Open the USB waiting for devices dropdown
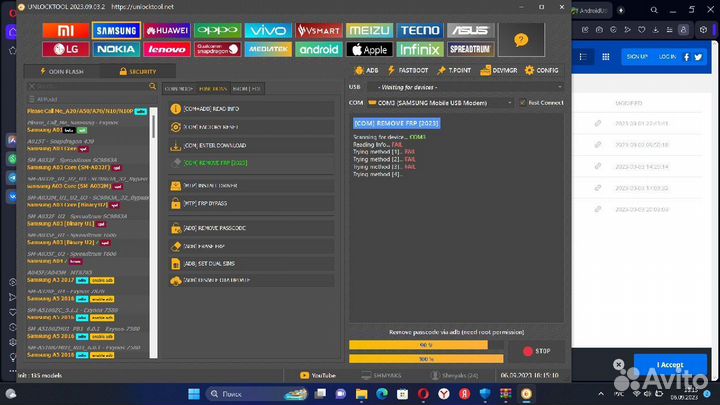 [465, 87]
